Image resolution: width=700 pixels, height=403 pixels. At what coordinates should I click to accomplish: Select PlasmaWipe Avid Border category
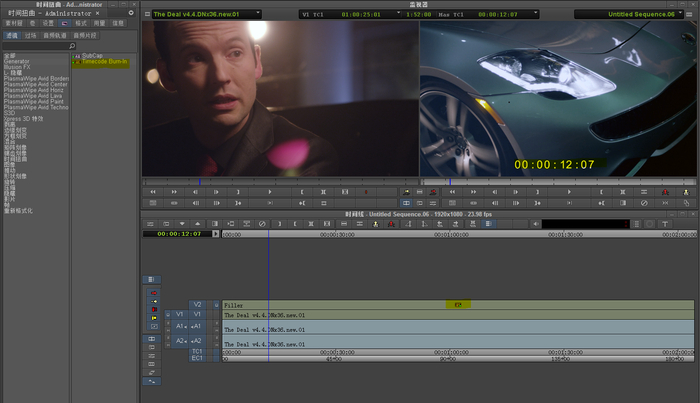click(x=36, y=79)
